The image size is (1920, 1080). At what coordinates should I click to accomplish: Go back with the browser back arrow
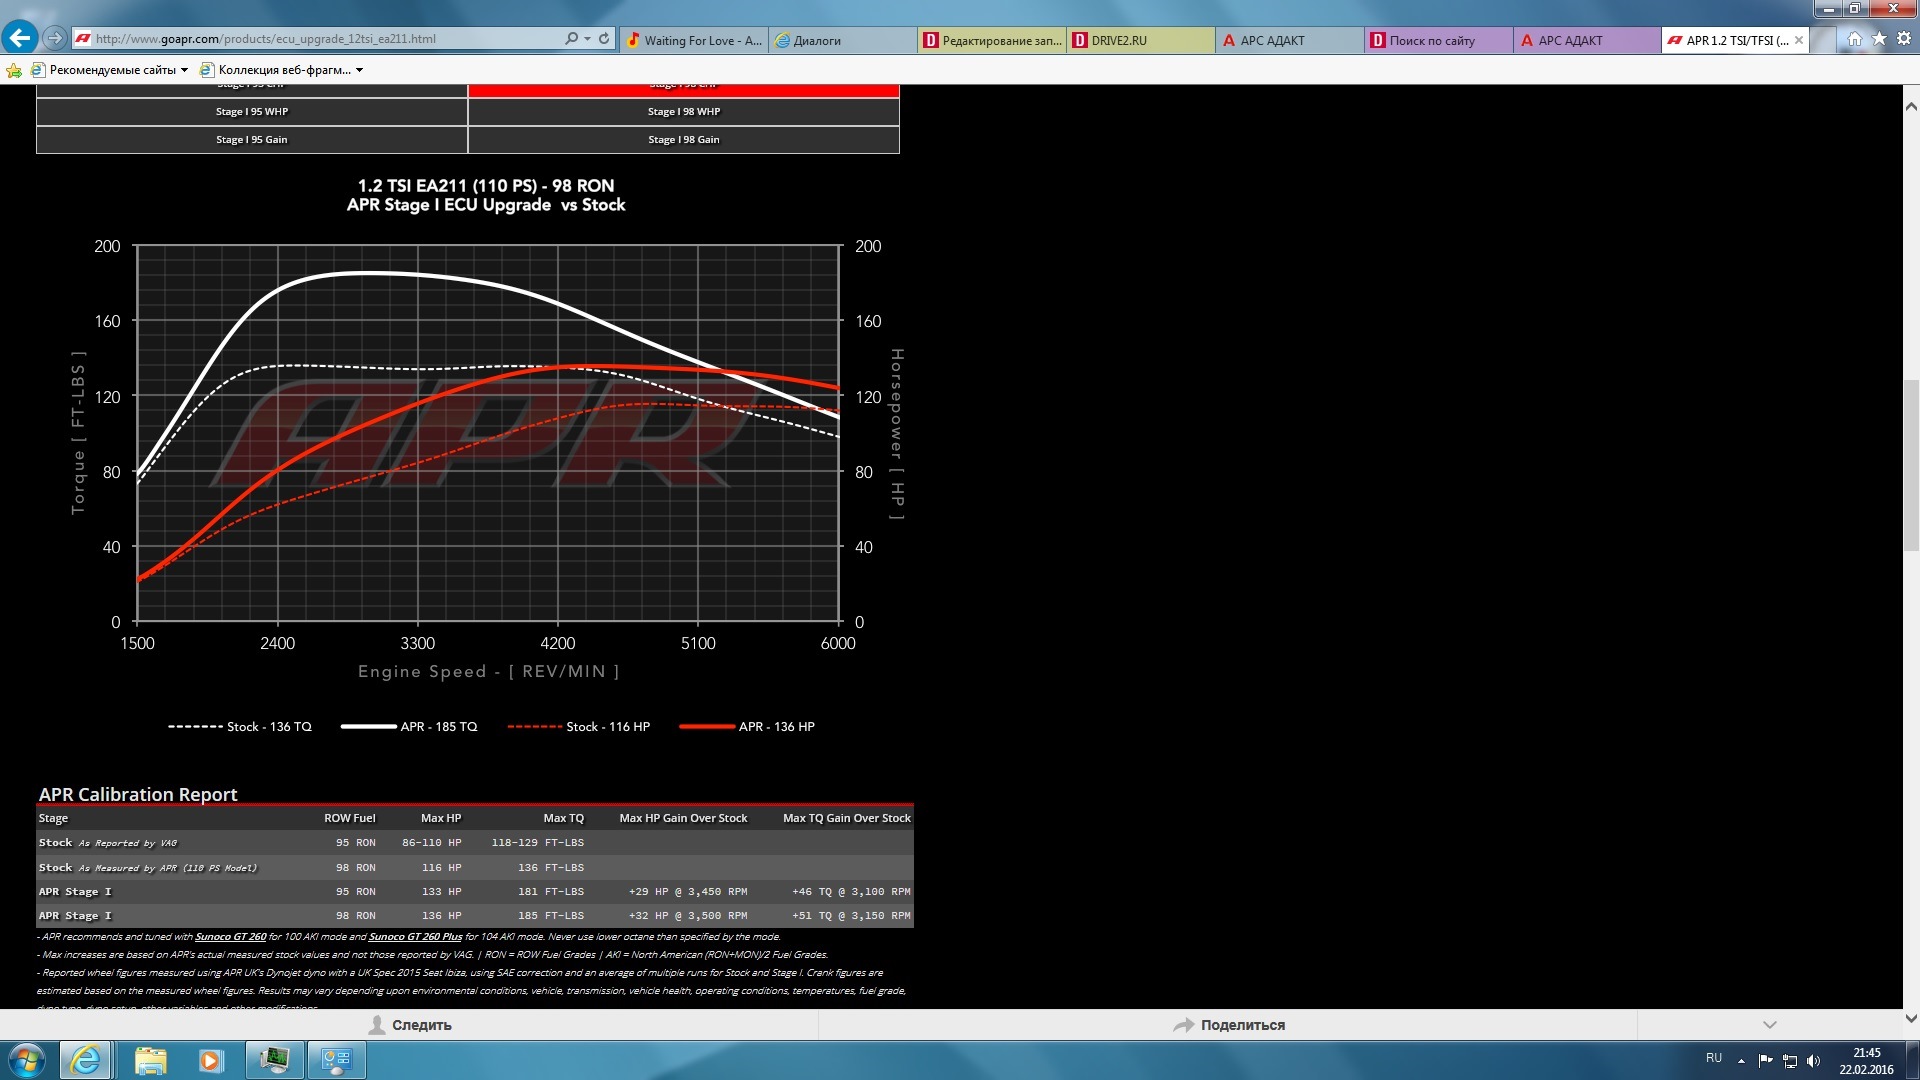pyautogui.click(x=20, y=38)
